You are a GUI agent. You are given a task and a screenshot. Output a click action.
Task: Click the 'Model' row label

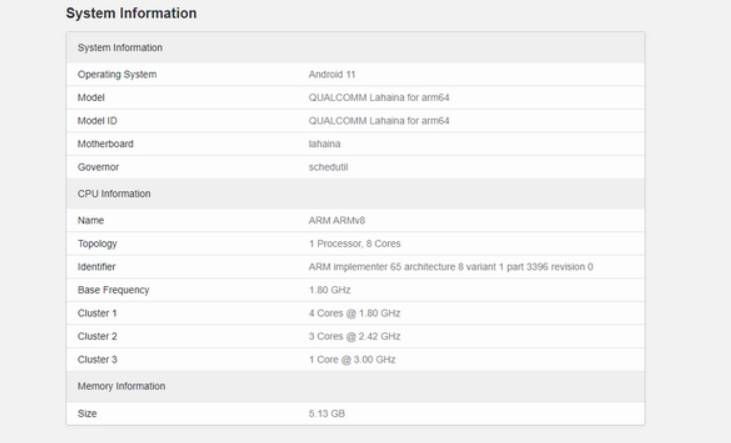(91, 97)
